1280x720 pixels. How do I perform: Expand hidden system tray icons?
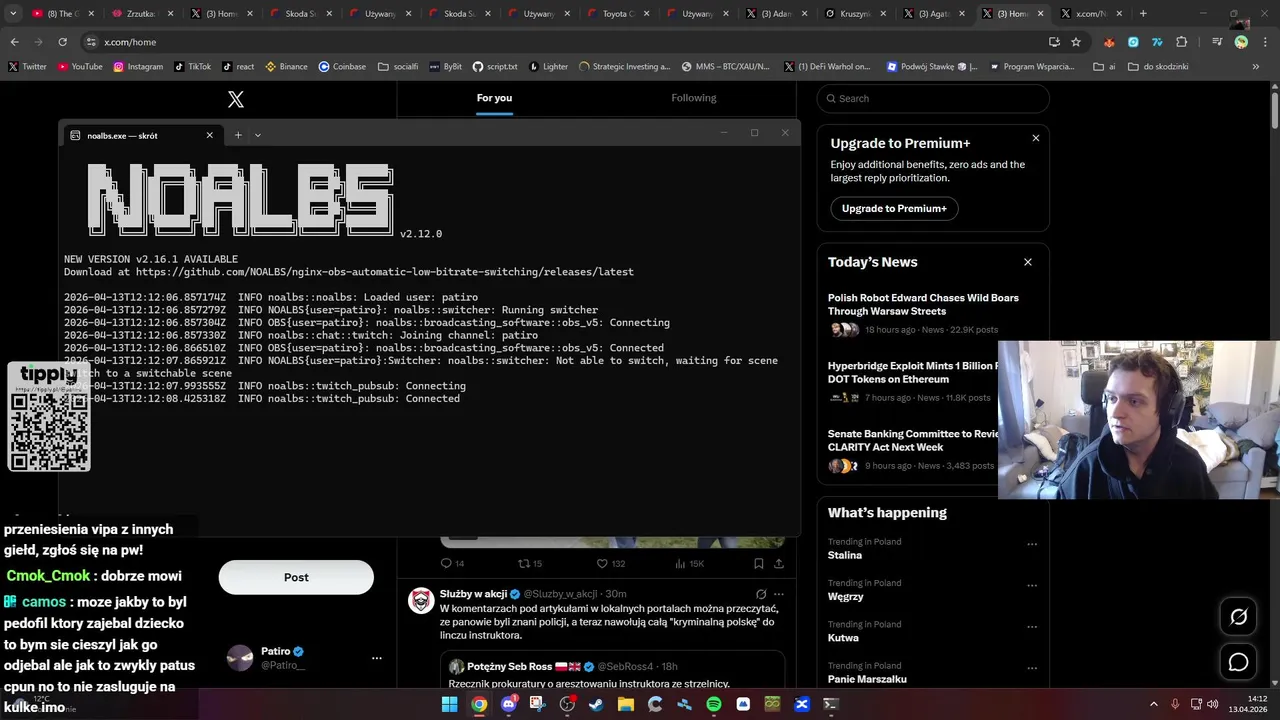[x=1154, y=704]
